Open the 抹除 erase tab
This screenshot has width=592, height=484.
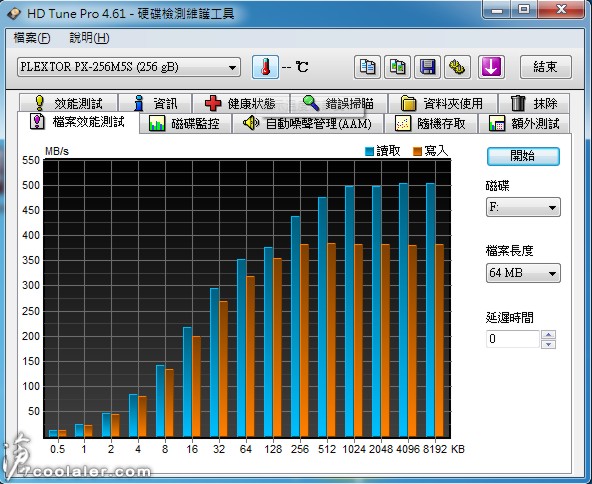(x=534, y=103)
